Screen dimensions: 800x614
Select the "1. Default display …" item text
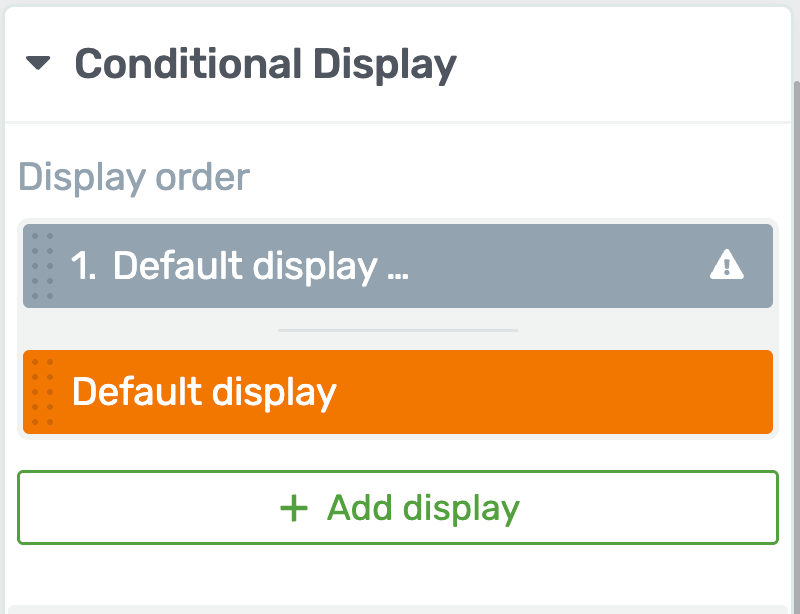click(x=239, y=266)
